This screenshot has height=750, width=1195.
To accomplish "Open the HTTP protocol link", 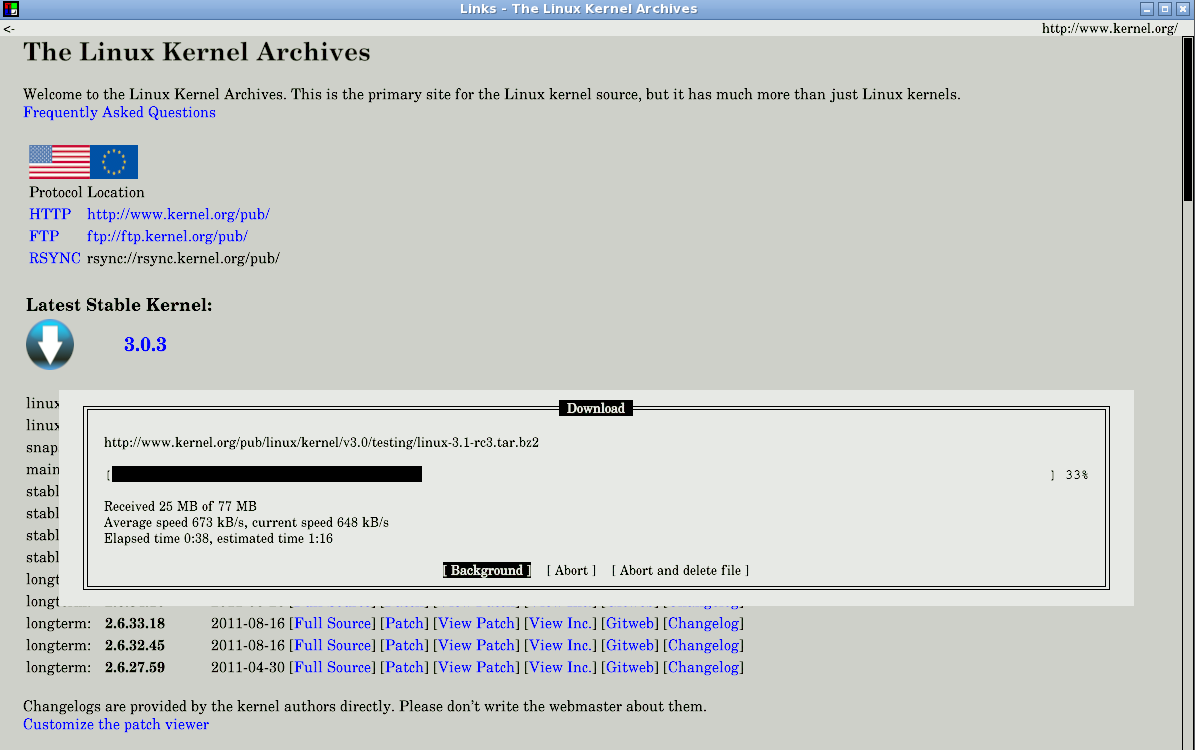I will point(50,214).
